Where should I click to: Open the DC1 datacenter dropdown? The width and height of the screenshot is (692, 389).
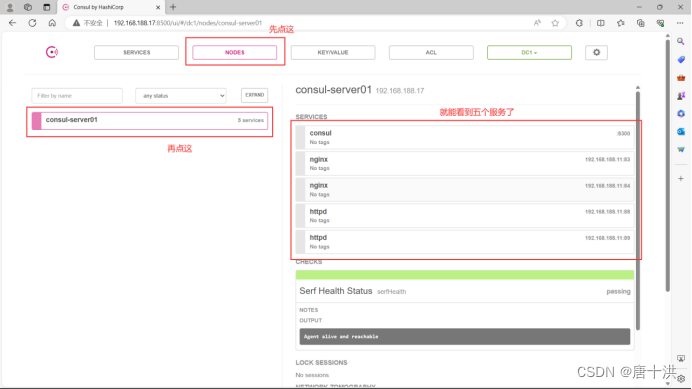coord(529,53)
